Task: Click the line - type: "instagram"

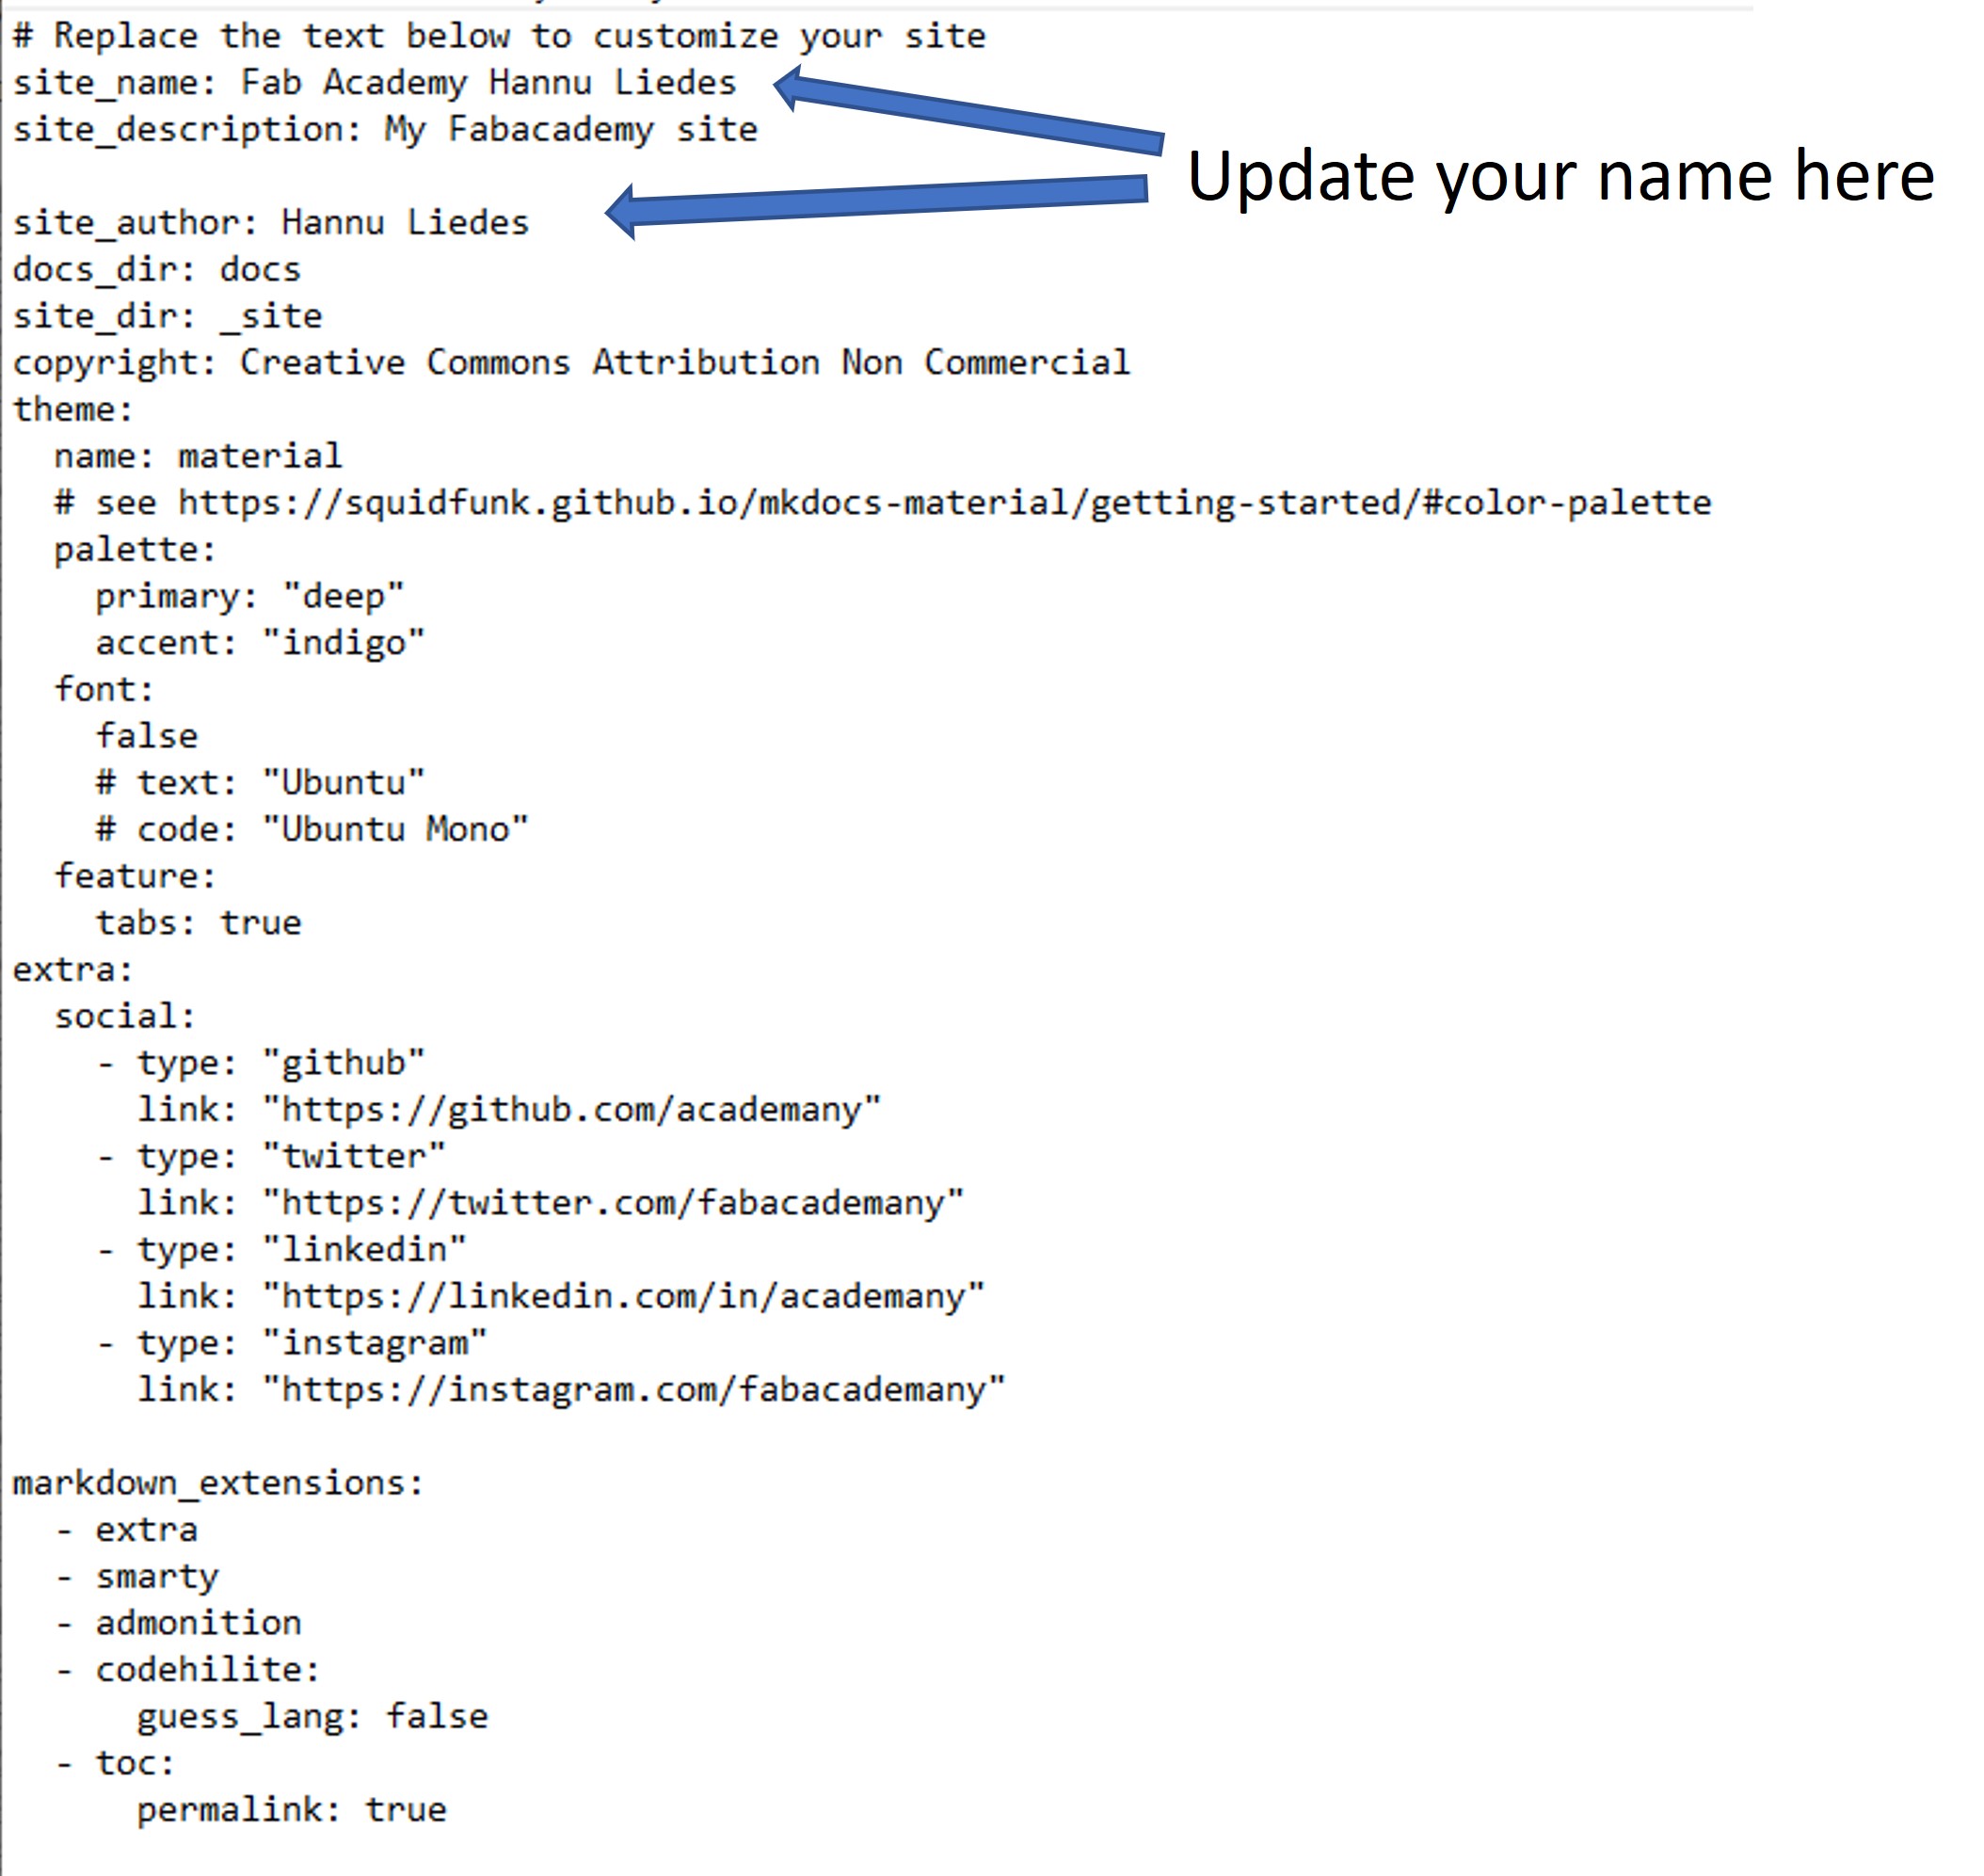Action: tap(291, 1343)
